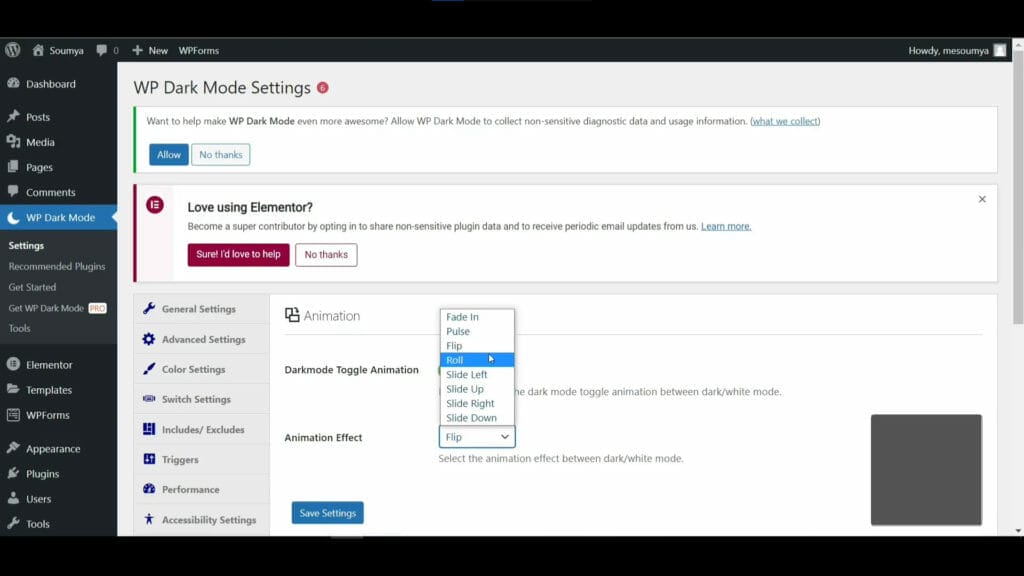
Task: Go to the Includes/ Excludes tab
Action: pyautogui.click(x=202, y=429)
